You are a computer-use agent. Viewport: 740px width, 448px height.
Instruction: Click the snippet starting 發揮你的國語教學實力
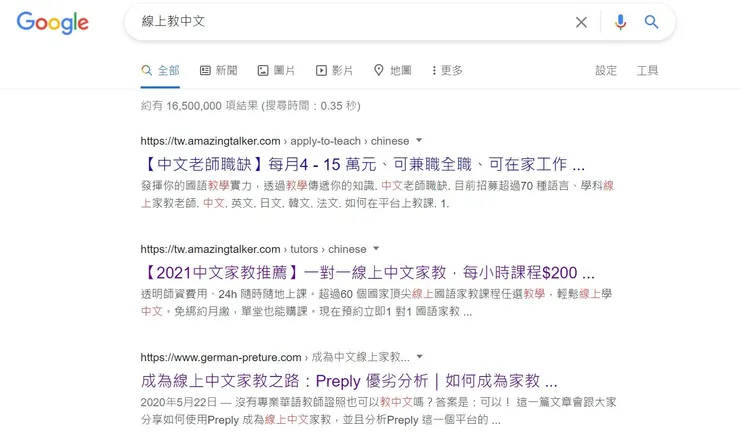click(x=377, y=194)
